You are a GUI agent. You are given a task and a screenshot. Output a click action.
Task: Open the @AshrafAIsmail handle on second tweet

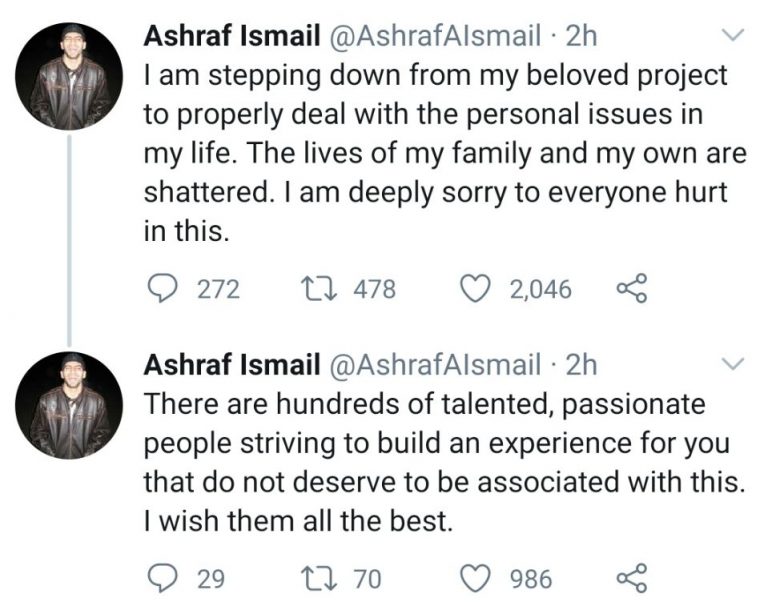point(437,365)
